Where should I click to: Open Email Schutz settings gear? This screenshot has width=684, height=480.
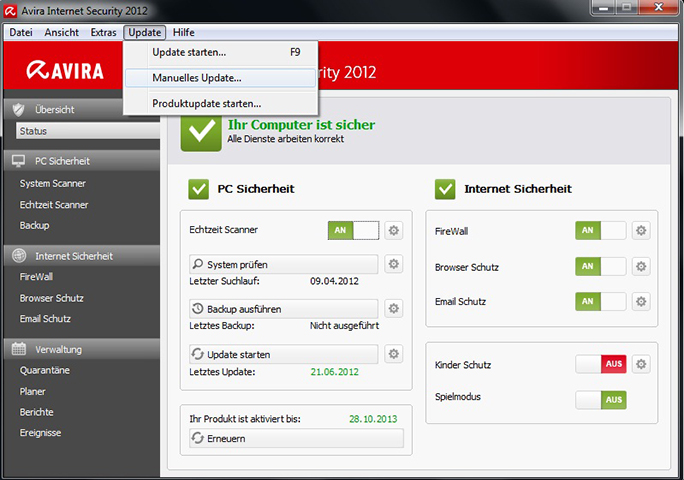(641, 301)
